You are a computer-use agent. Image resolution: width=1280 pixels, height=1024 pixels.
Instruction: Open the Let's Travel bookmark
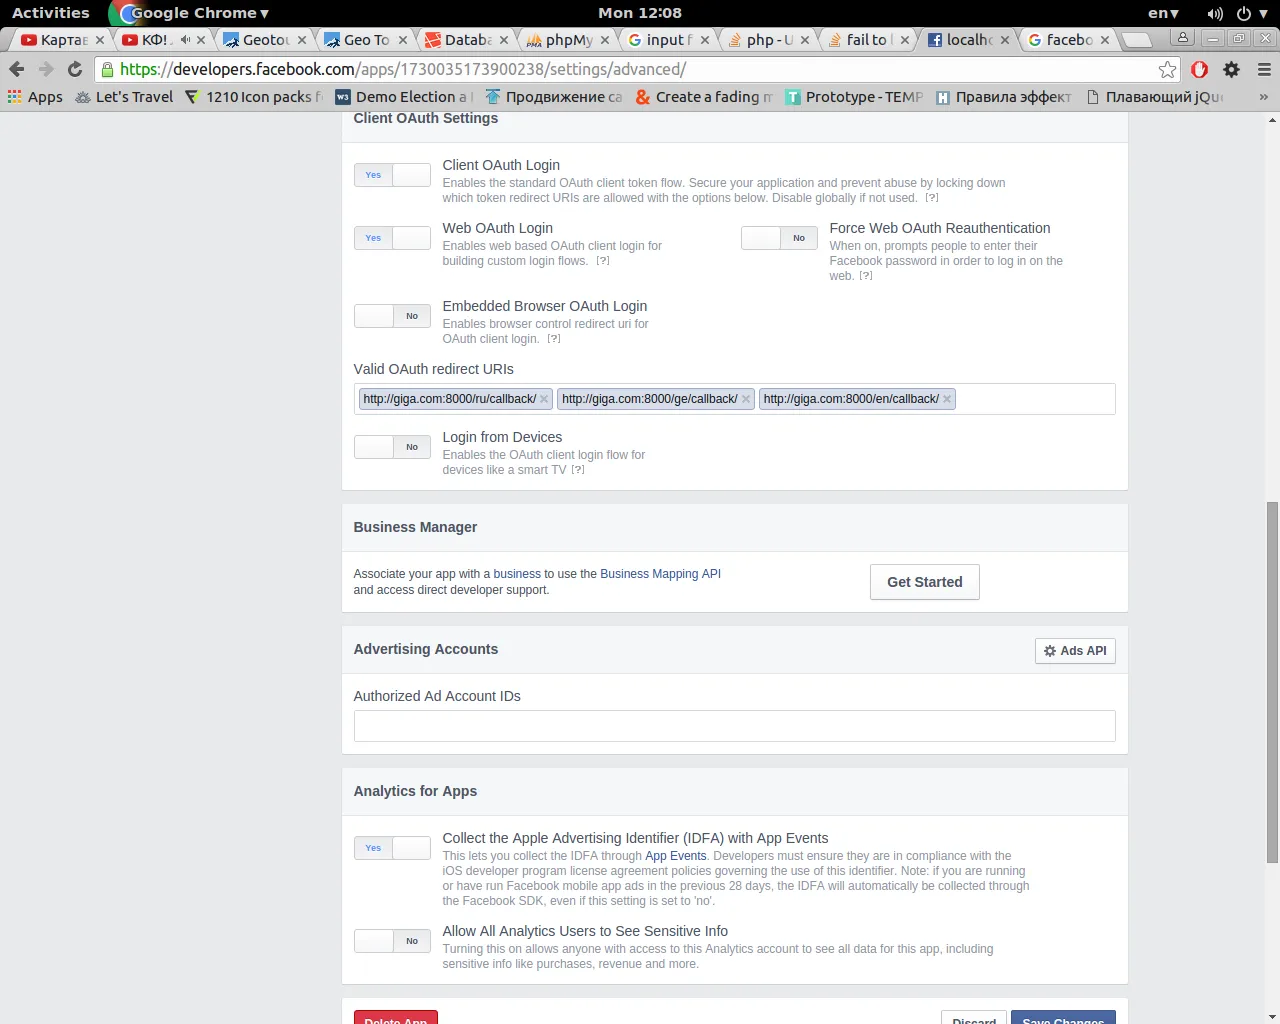tap(124, 97)
